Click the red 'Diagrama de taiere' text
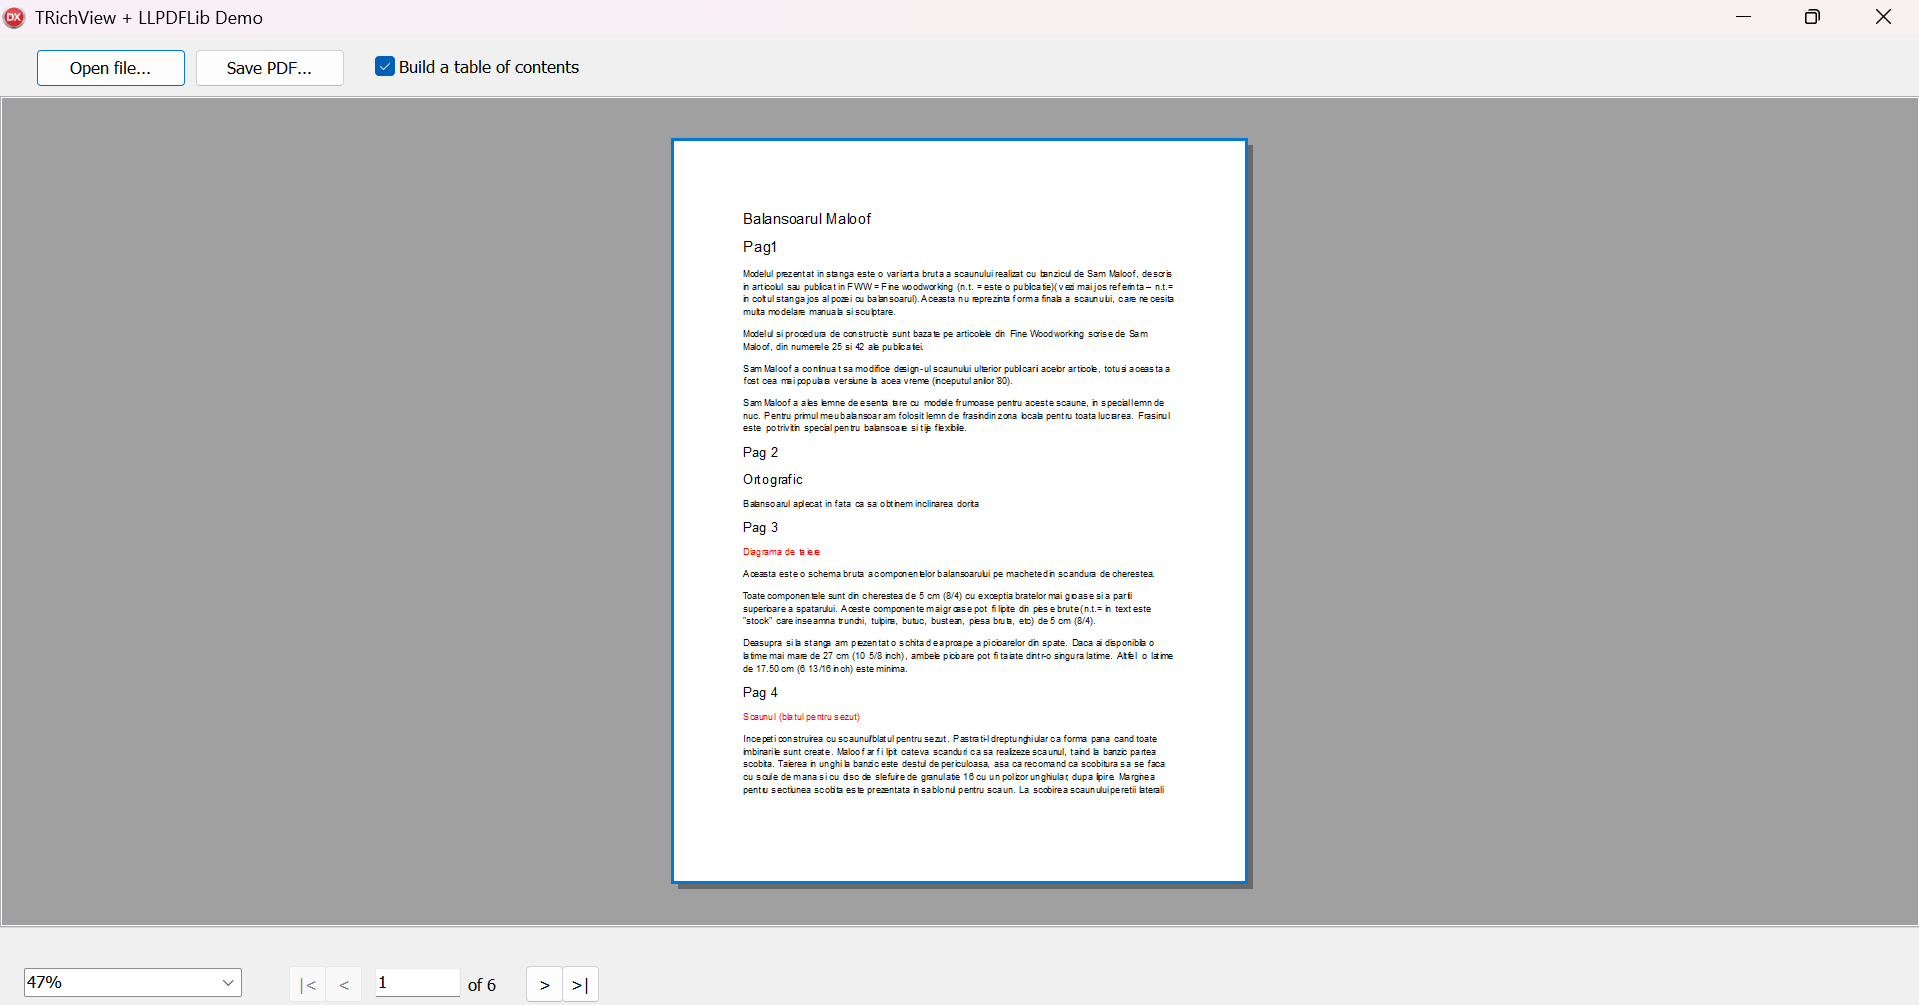Viewport: 1919px width, 1005px height. (782, 552)
